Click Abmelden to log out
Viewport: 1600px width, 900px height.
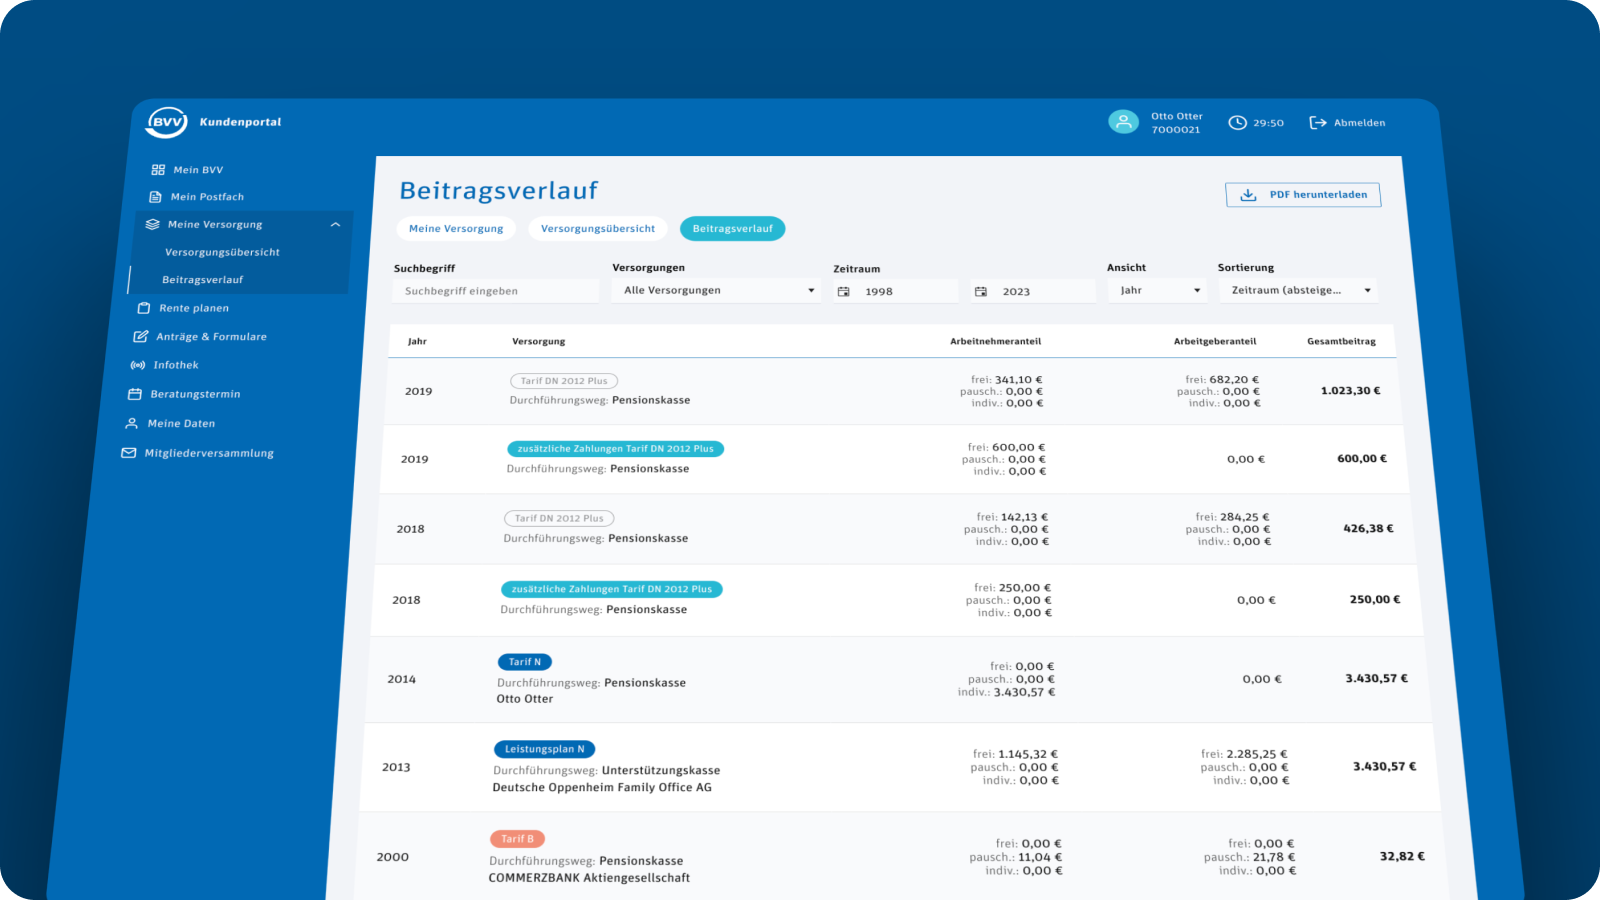point(1359,123)
